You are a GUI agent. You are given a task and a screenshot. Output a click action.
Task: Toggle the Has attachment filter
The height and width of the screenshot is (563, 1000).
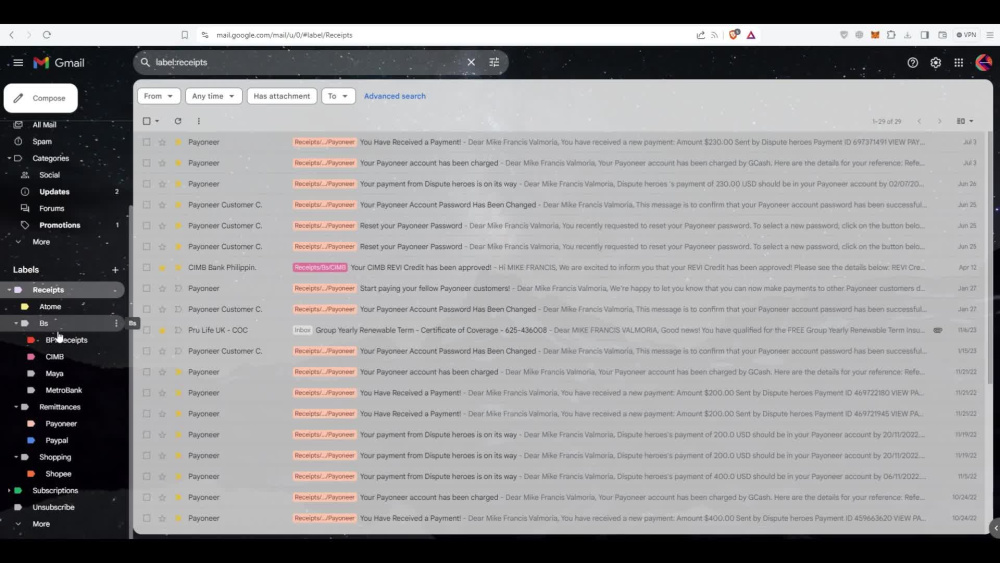pyautogui.click(x=281, y=96)
